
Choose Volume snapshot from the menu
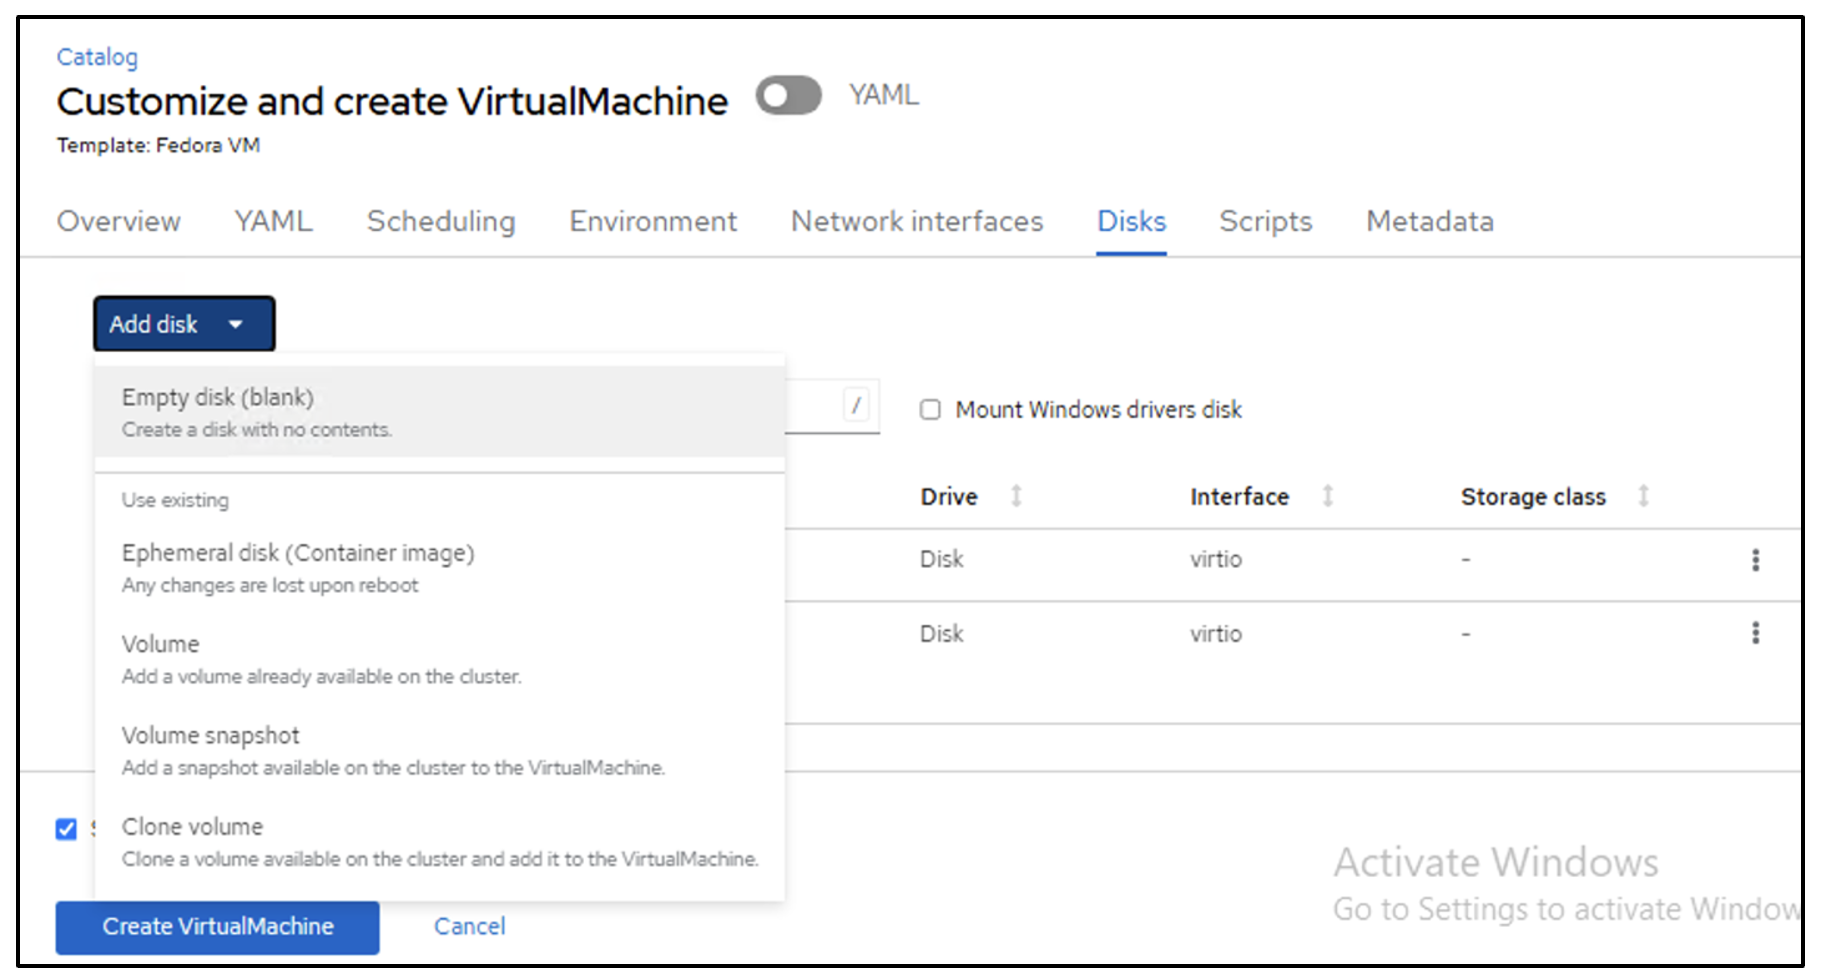(211, 736)
